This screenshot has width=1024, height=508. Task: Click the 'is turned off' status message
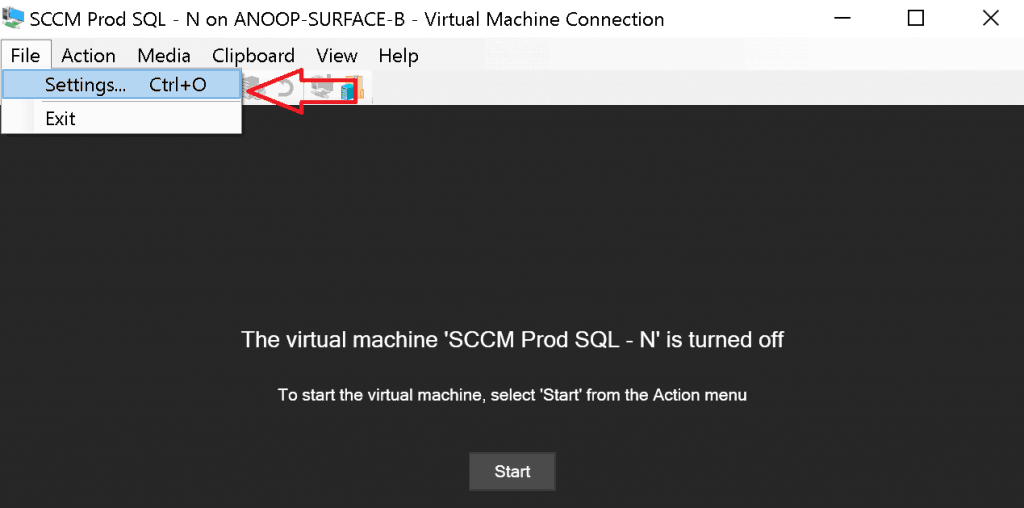(x=512, y=339)
